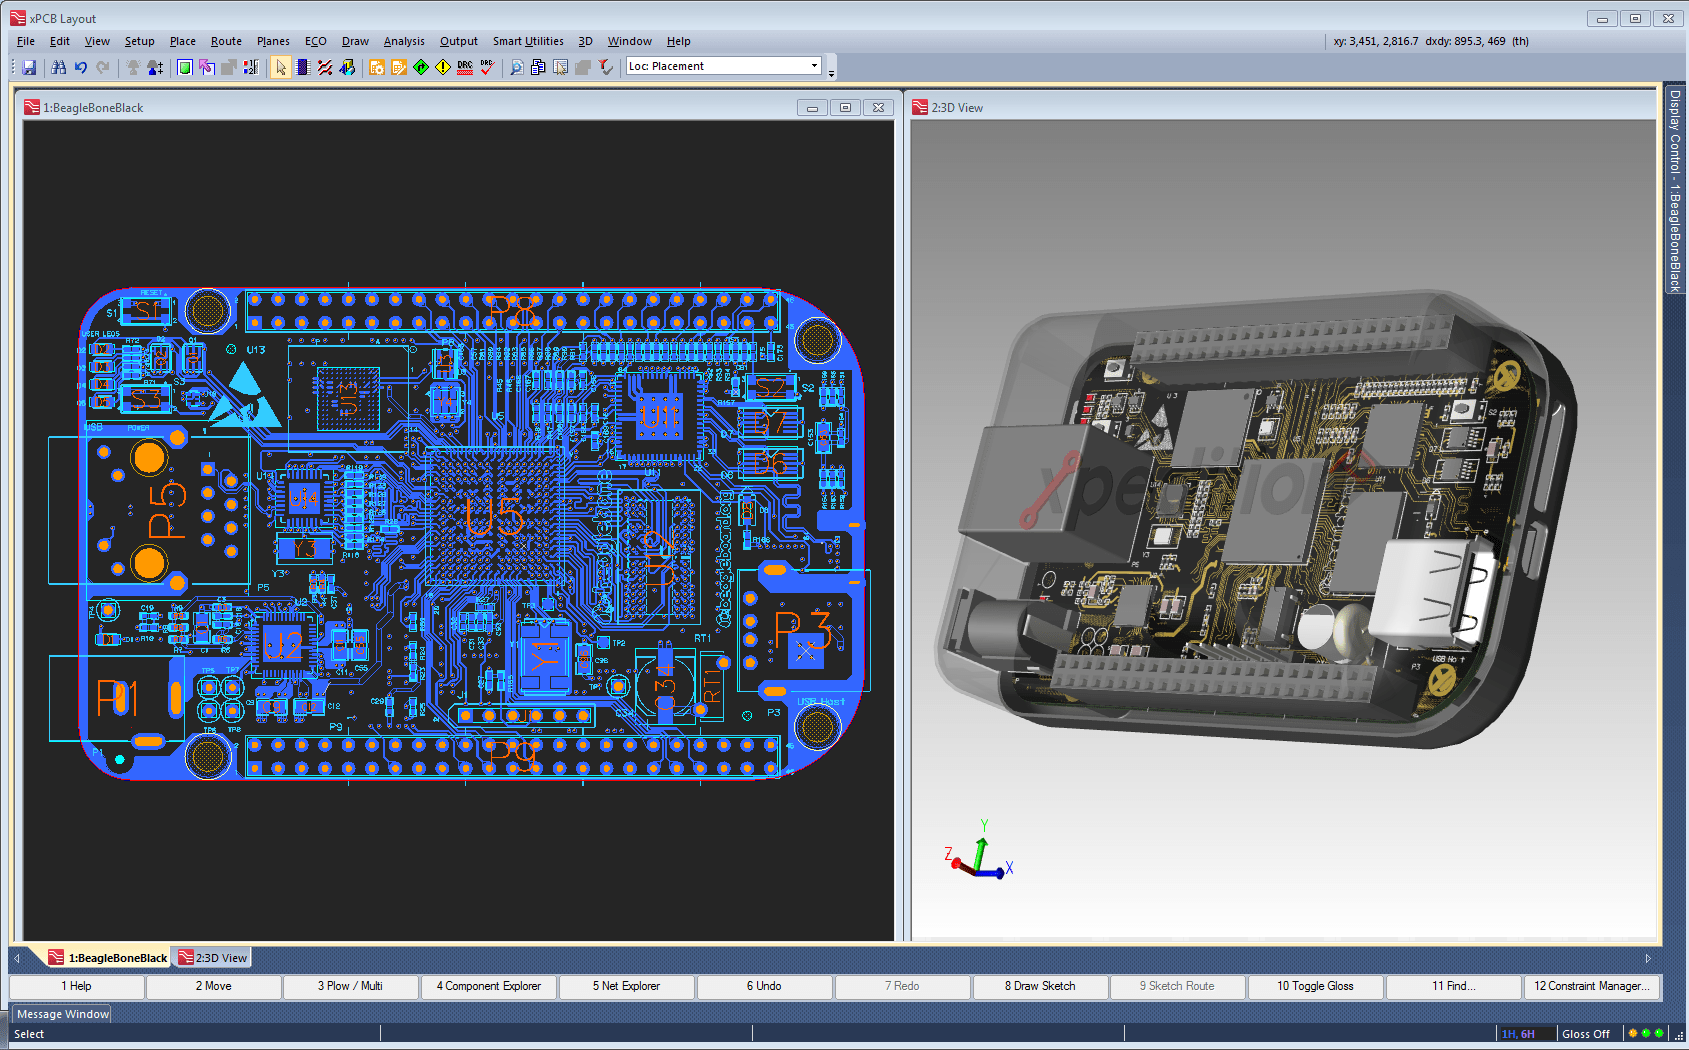
Task: Click the 4 Component Explorer button
Action: point(489,986)
